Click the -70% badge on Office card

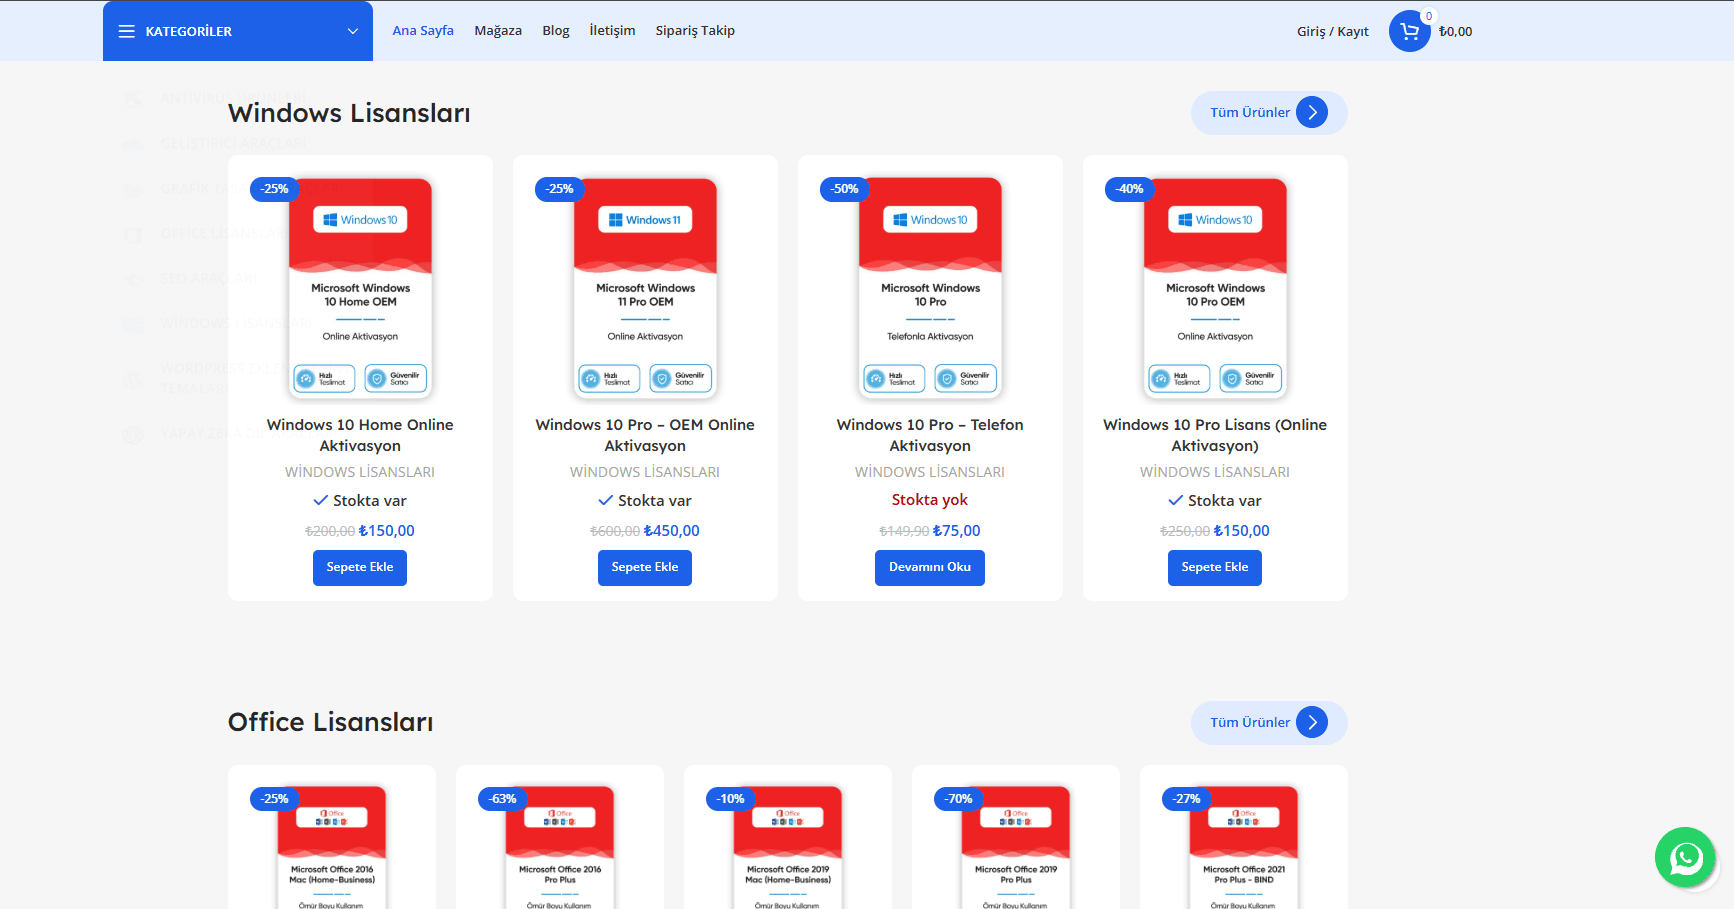(x=959, y=799)
